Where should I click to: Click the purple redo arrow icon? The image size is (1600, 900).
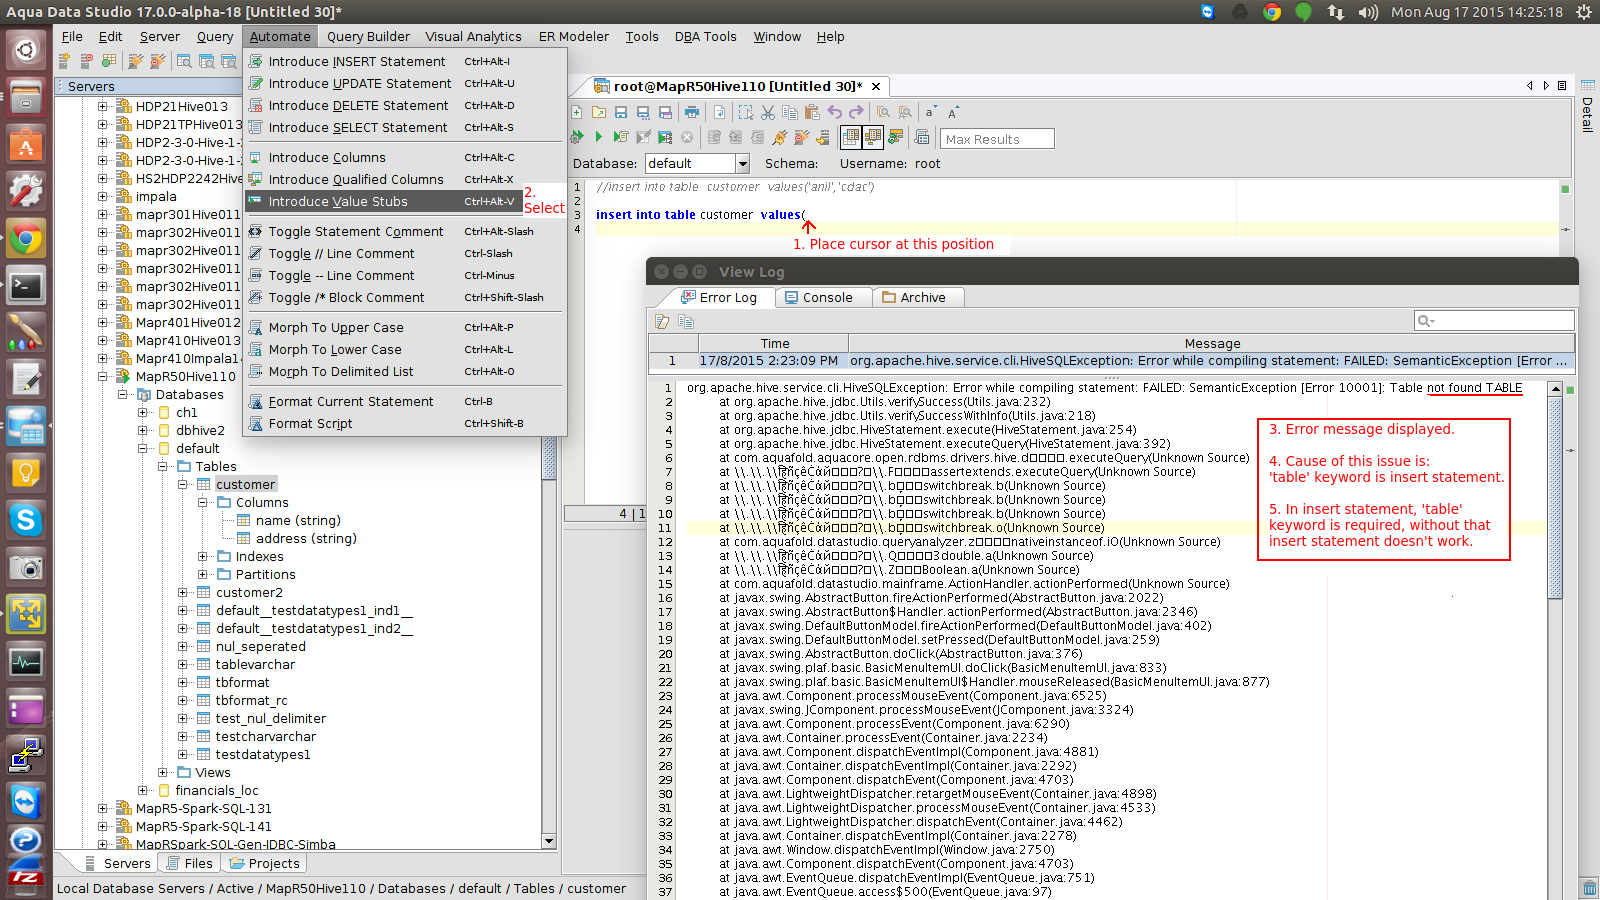coord(856,112)
